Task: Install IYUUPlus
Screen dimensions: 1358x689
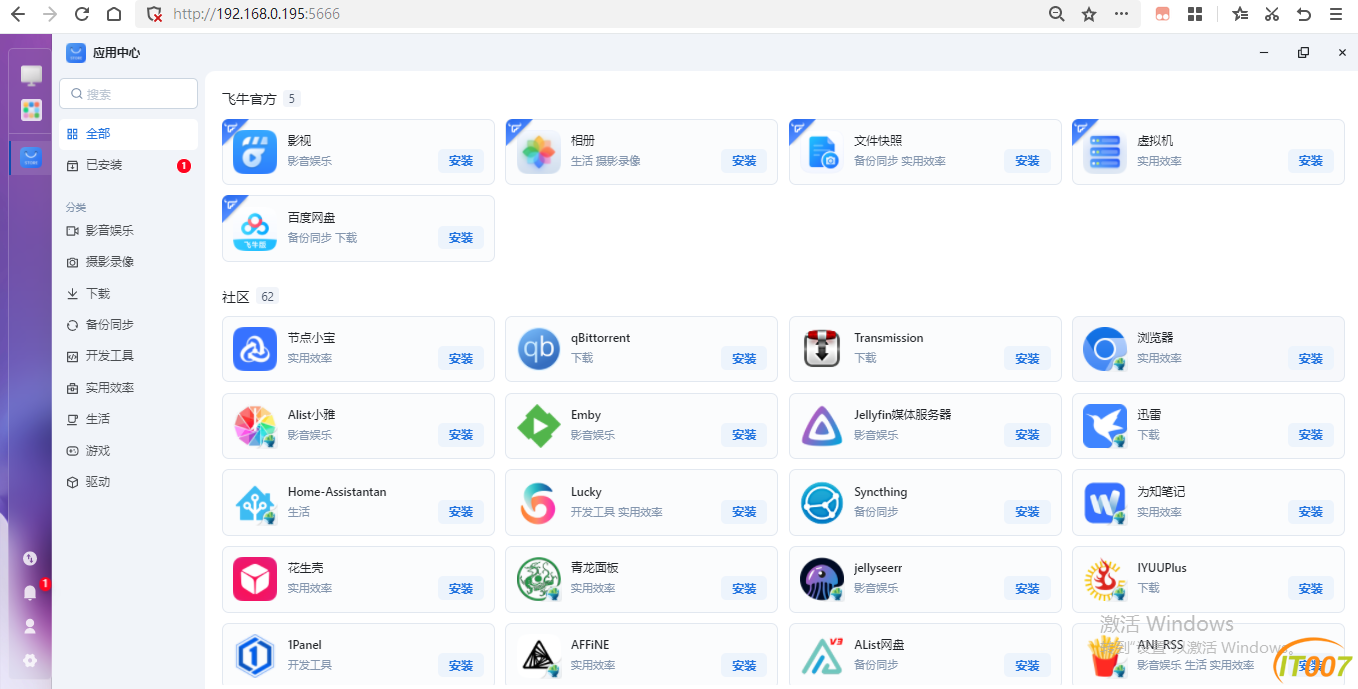Action: point(1311,589)
